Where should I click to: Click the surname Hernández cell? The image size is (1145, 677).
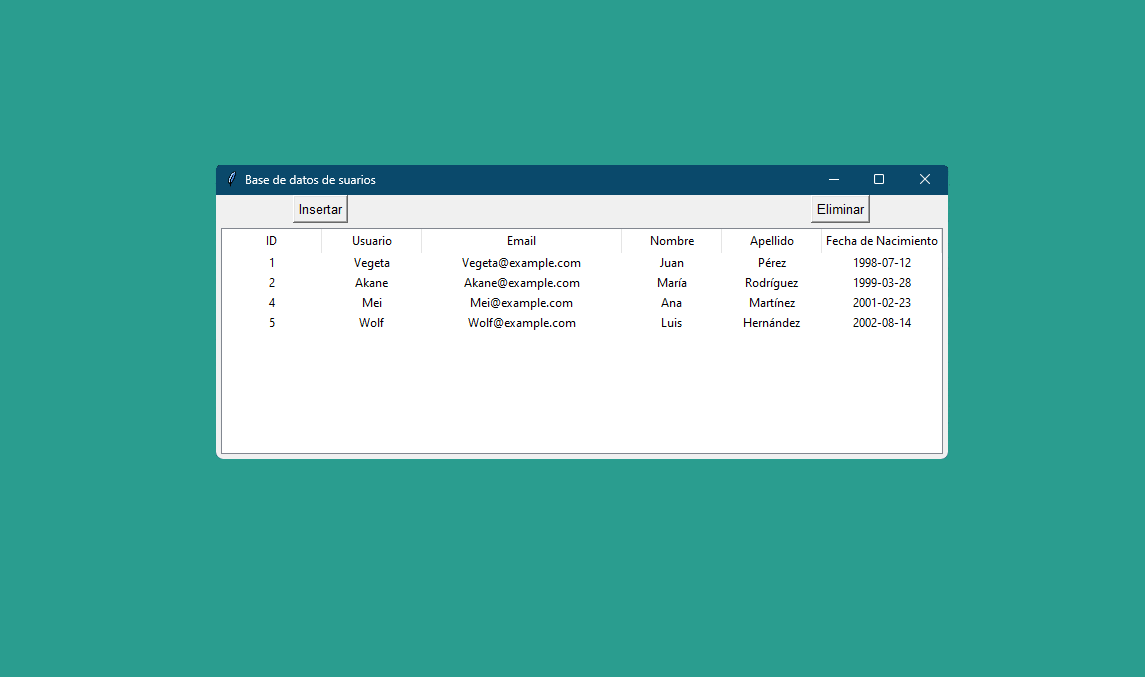[771, 323]
